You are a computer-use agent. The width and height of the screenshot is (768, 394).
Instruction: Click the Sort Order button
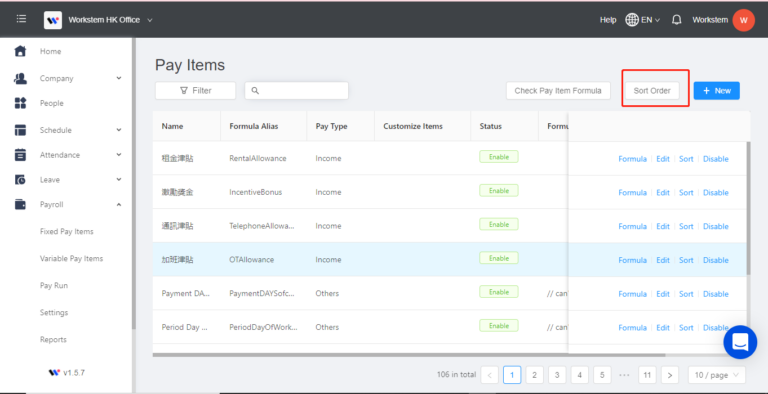[652, 91]
